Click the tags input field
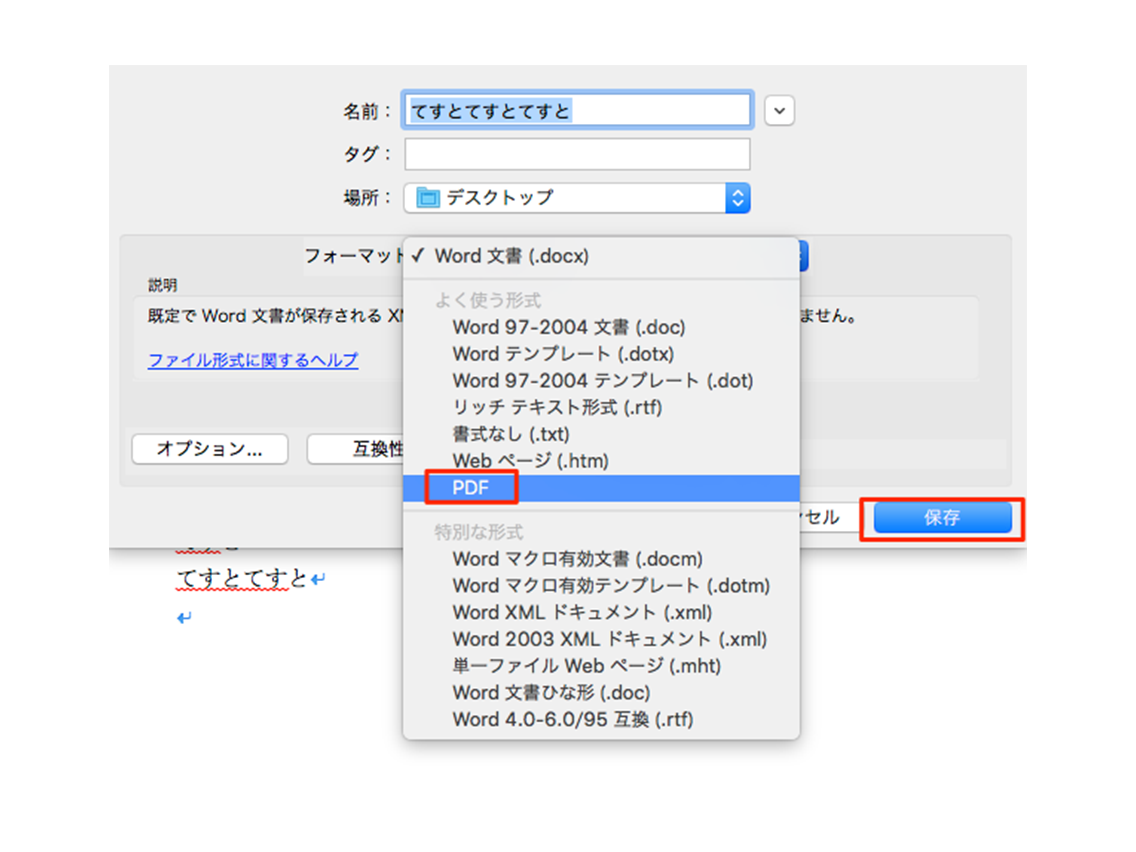The height and width of the screenshot is (852, 1136). point(577,154)
